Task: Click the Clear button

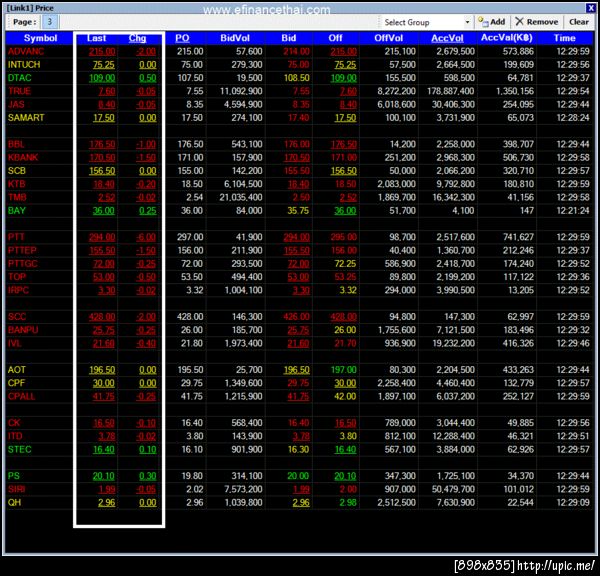Action: click(x=579, y=22)
